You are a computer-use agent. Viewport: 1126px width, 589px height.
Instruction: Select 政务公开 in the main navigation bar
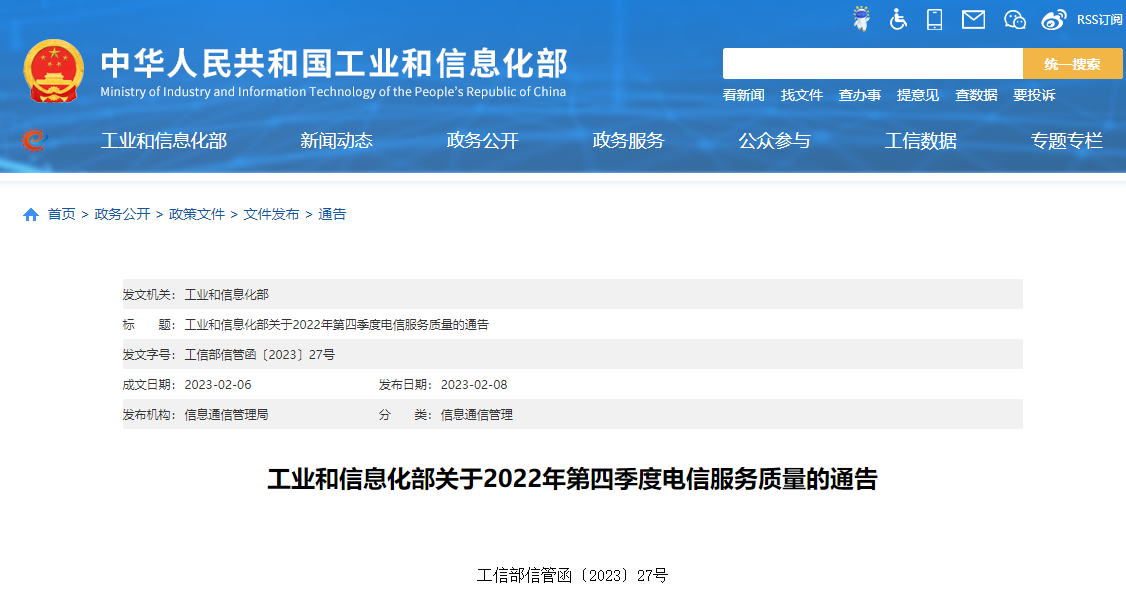click(483, 141)
